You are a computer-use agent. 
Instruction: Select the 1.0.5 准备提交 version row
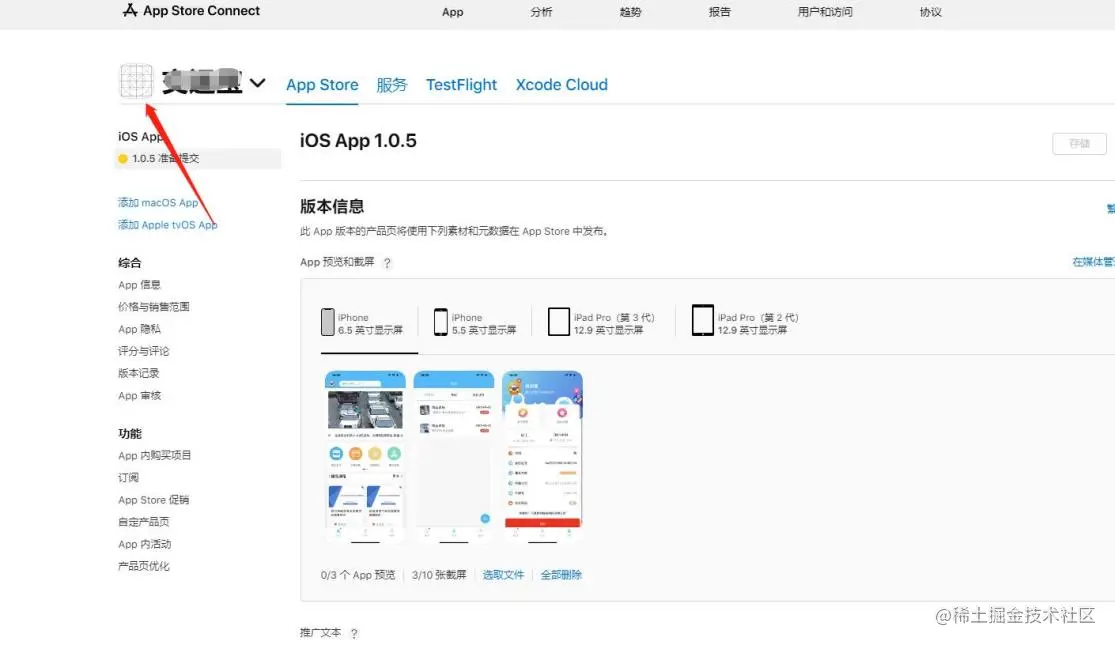pos(198,159)
